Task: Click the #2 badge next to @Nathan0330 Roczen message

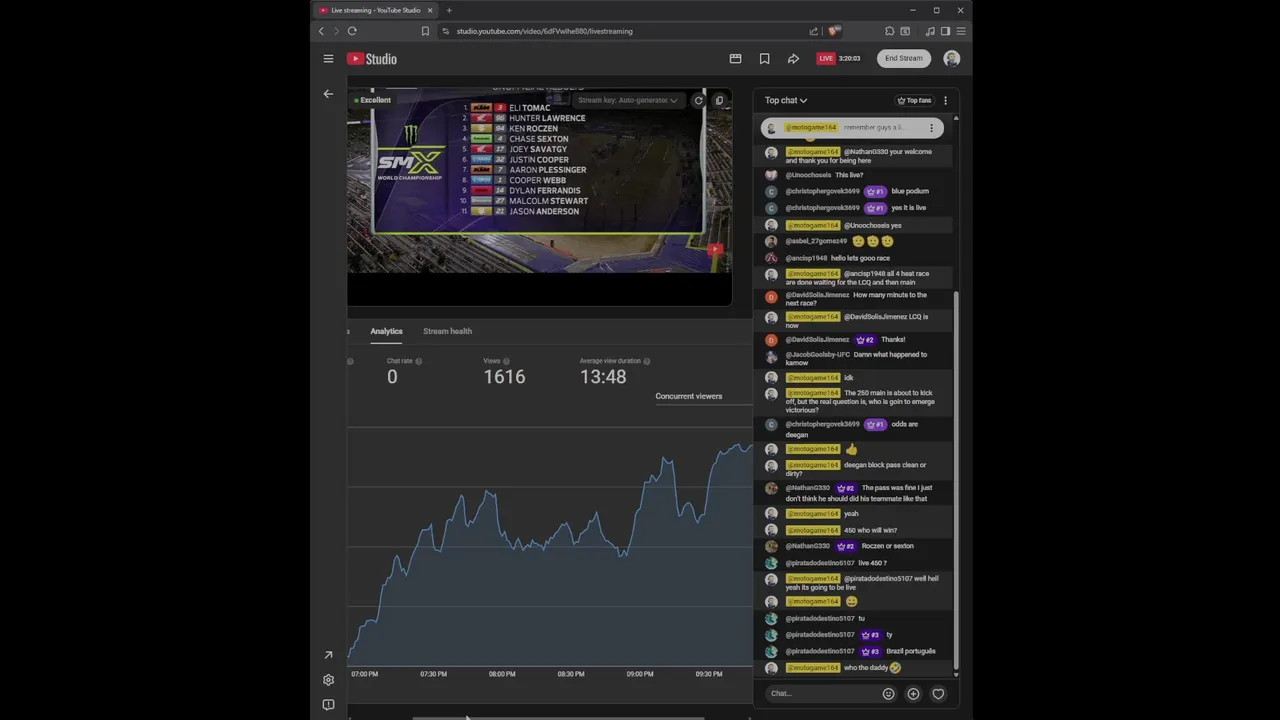Action: [846, 546]
